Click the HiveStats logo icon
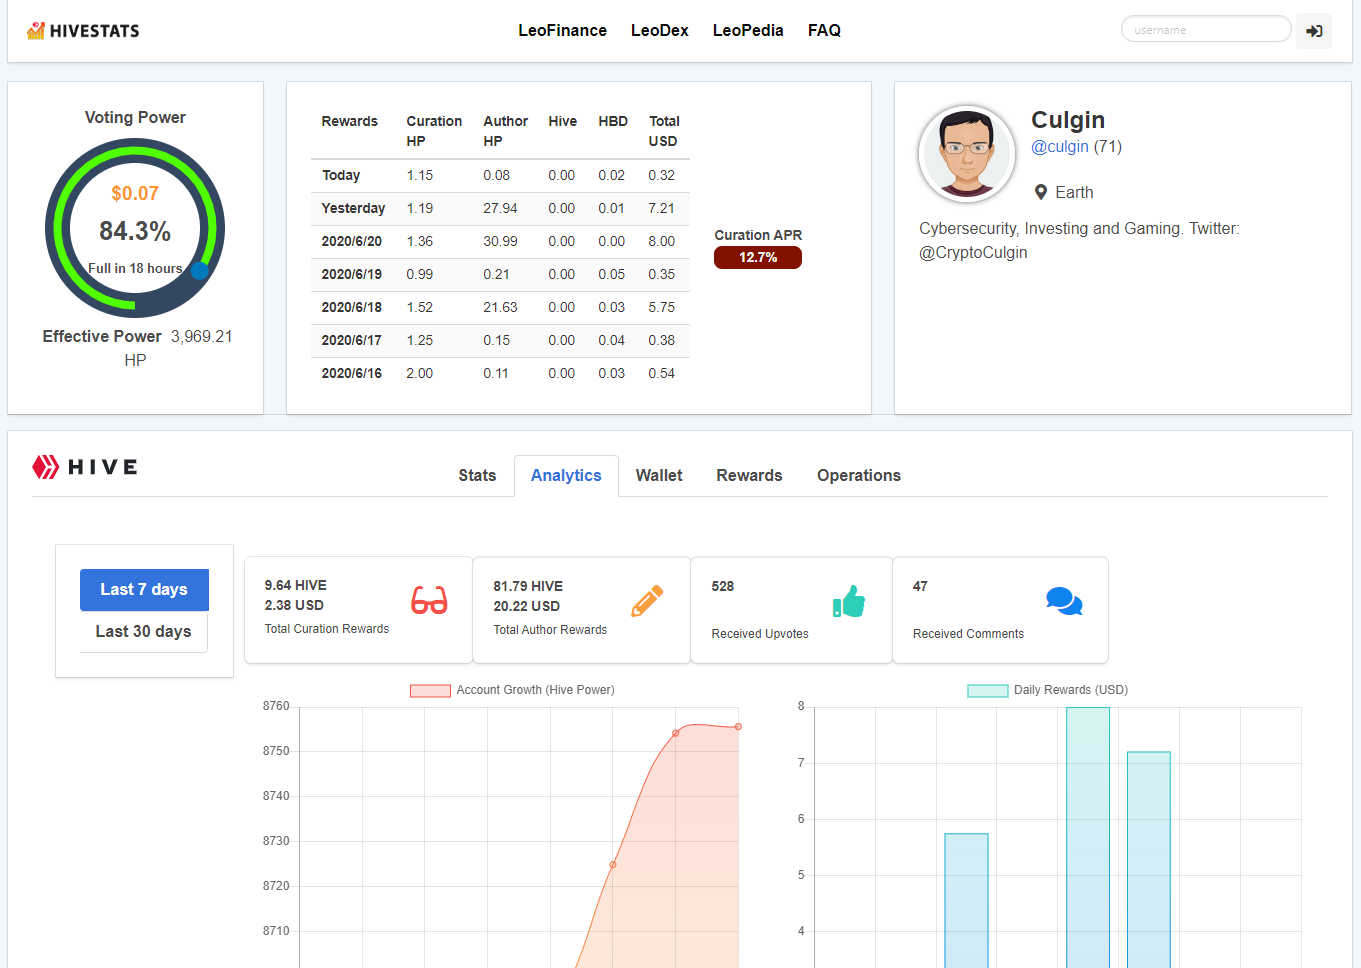Screen dimensions: 1361x968 (36, 31)
